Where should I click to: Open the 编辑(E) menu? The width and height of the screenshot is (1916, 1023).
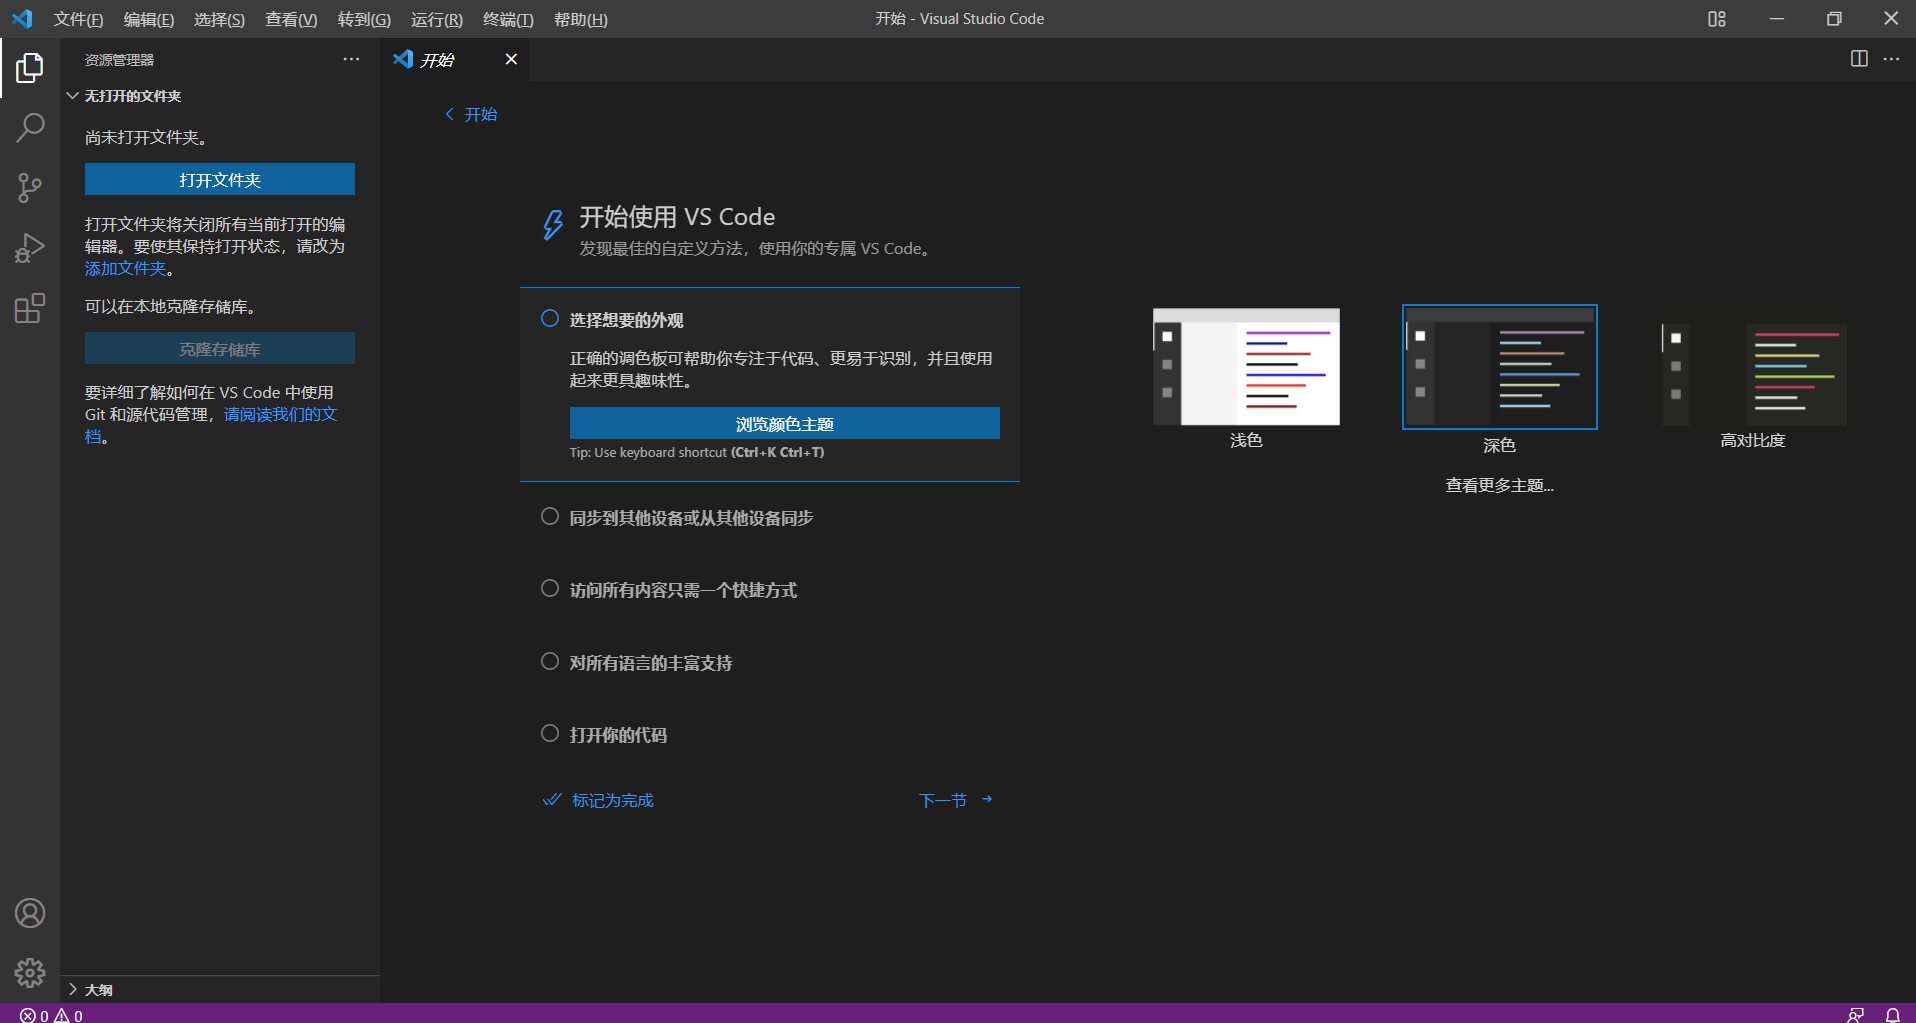149,19
